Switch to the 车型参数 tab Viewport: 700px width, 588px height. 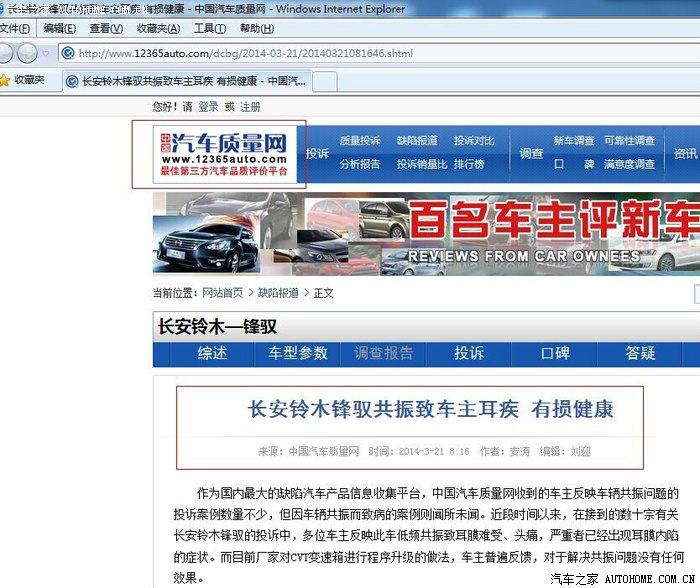pos(297,353)
